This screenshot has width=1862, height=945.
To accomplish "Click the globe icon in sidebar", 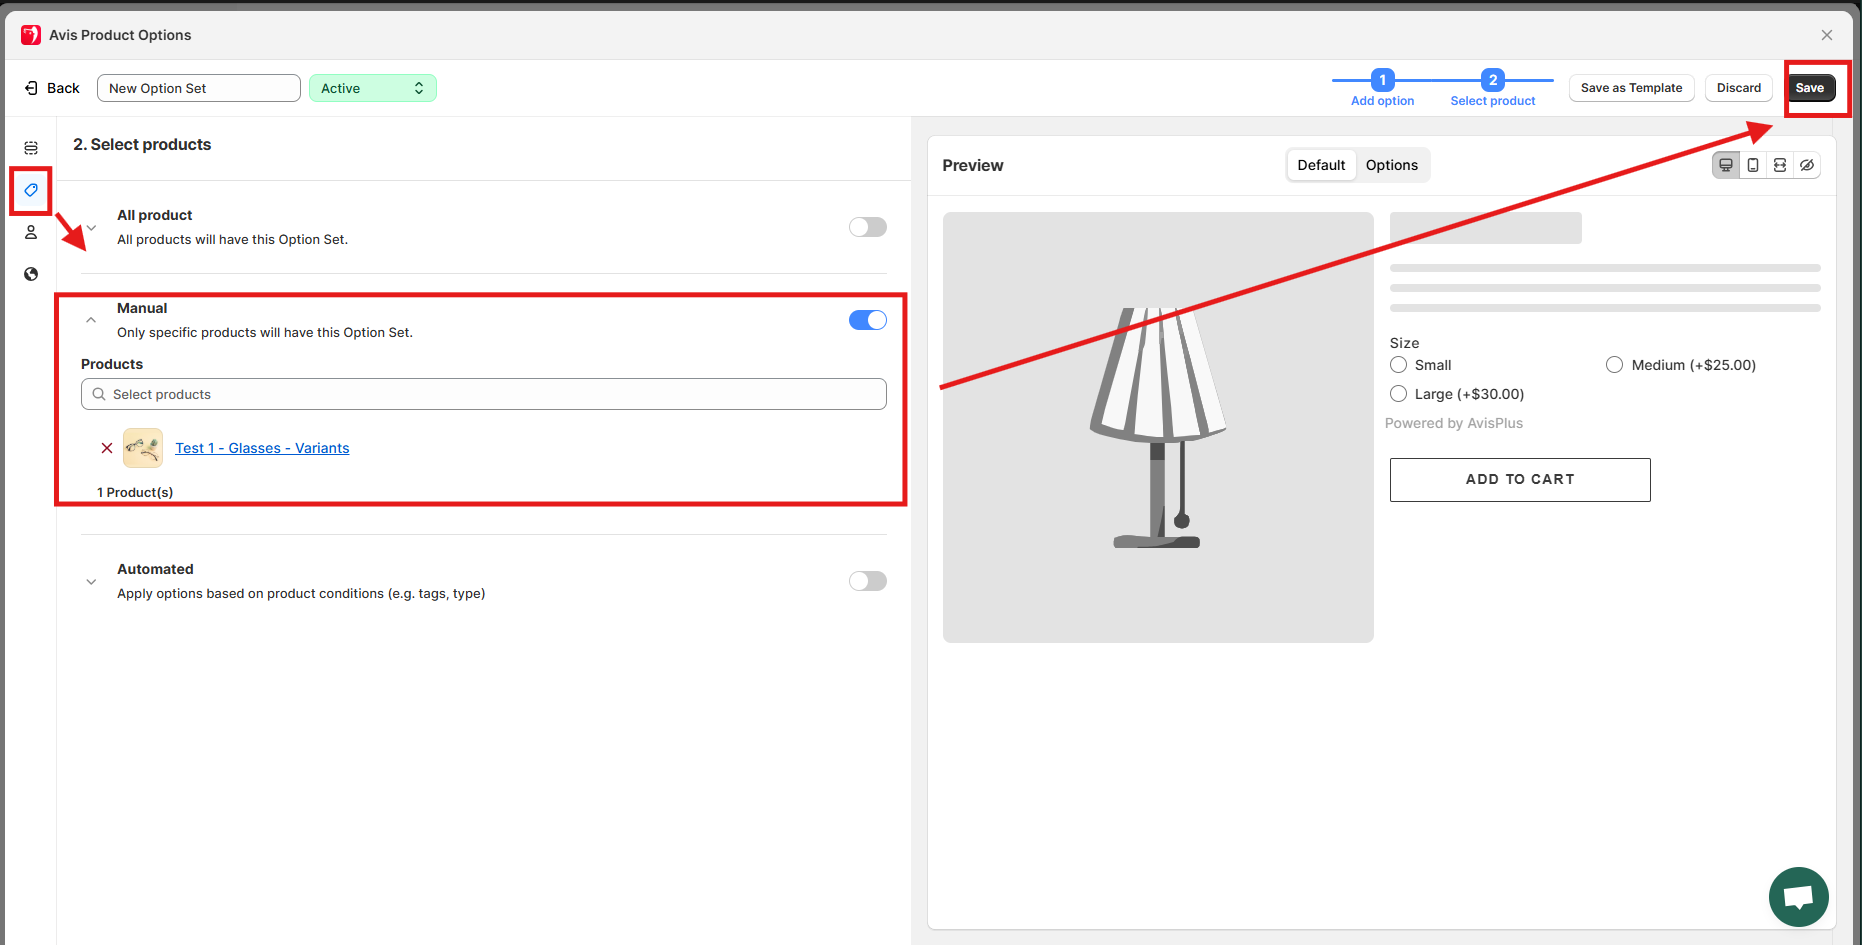I will [x=31, y=274].
